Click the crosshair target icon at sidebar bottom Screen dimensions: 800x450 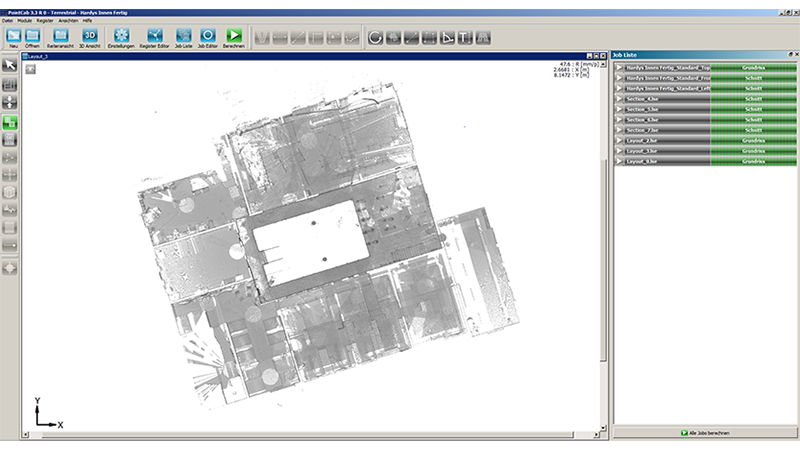(x=10, y=268)
